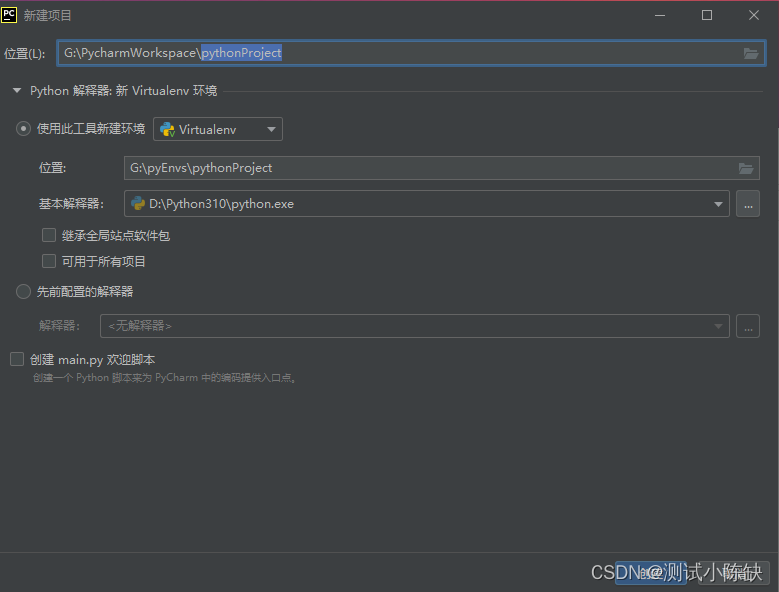The image size is (779, 592).
Task: Toggle create main.py welcome script checkbox
Action: pos(17,359)
